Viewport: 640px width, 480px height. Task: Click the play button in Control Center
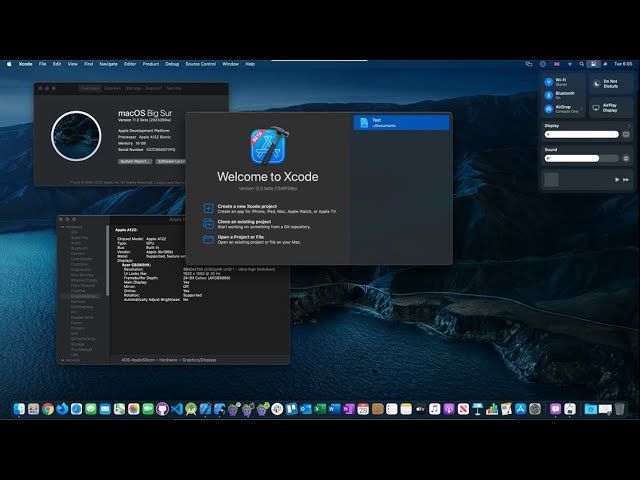coord(617,180)
